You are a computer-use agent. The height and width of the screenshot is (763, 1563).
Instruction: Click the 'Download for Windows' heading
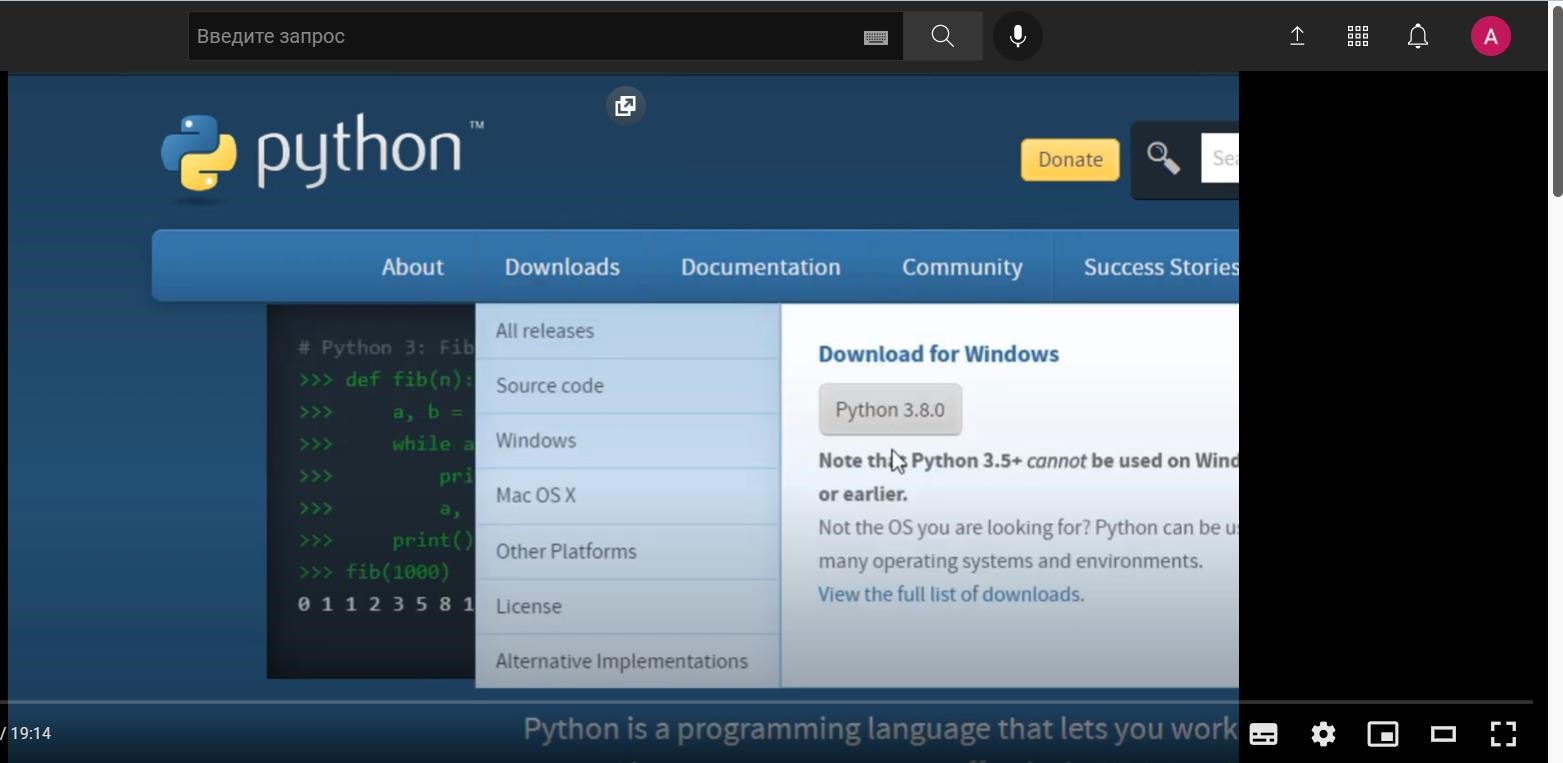tap(938, 354)
